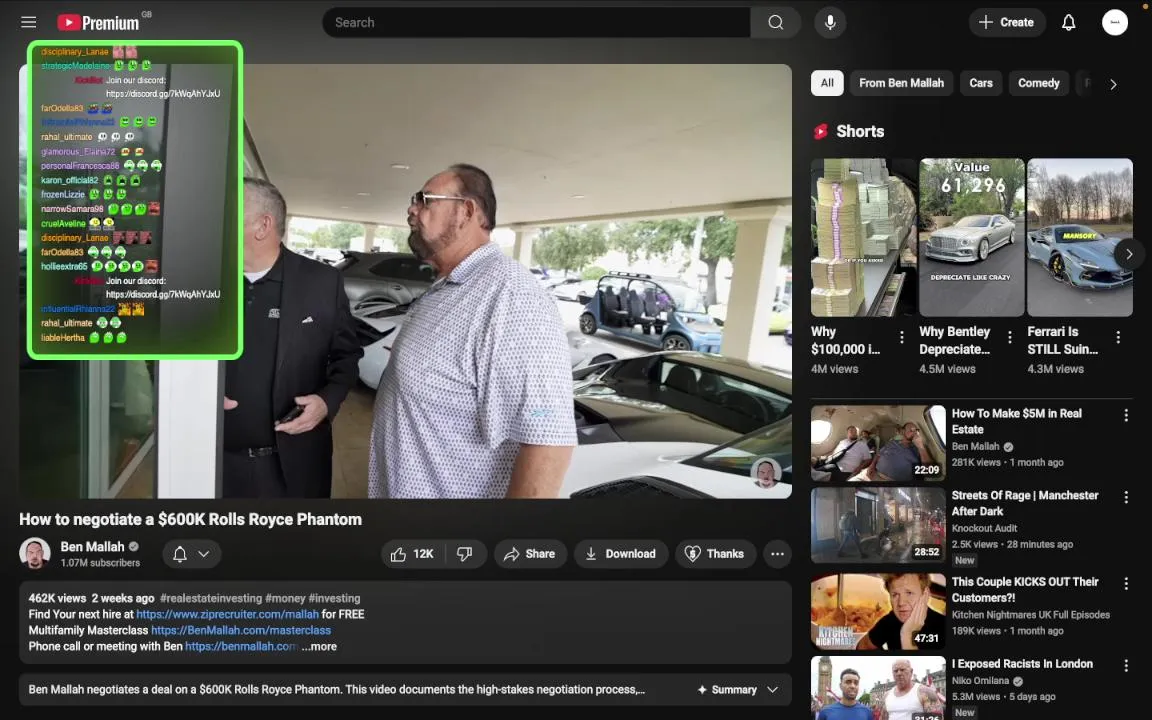Select the 'From Ben Mallah' chip
This screenshot has width=1152, height=720.
pos(901,83)
